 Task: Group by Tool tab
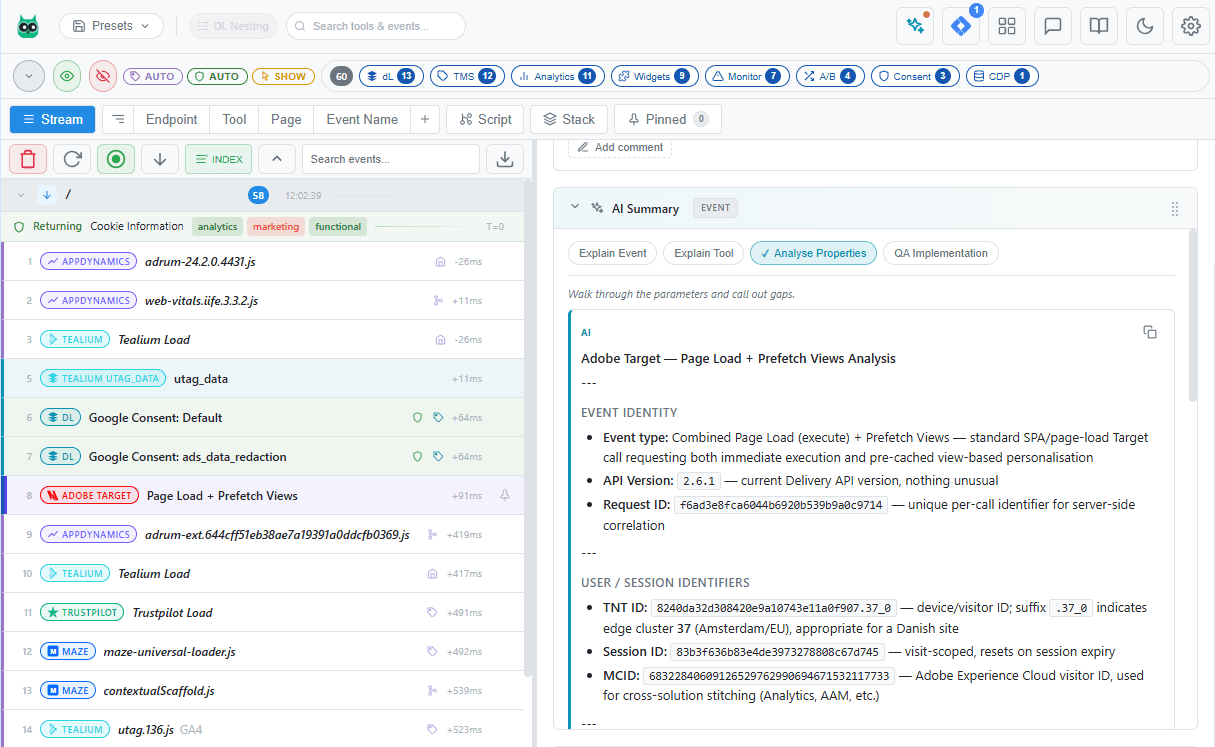click(x=234, y=119)
